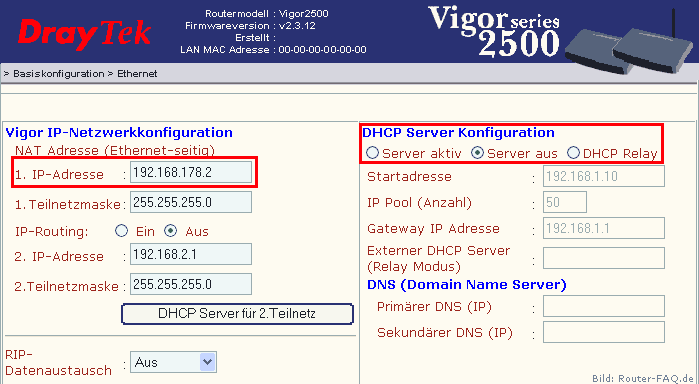The width and height of the screenshot is (699, 384).
Task: Click the Vigor IP-Netzwerkkonfiguration heading
Action: tap(119, 132)
